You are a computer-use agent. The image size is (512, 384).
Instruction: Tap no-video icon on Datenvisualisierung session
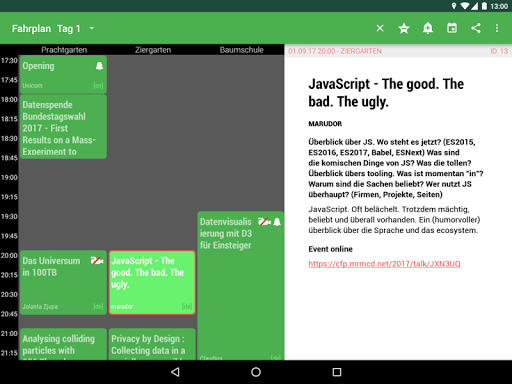click(x=264, y=222)
